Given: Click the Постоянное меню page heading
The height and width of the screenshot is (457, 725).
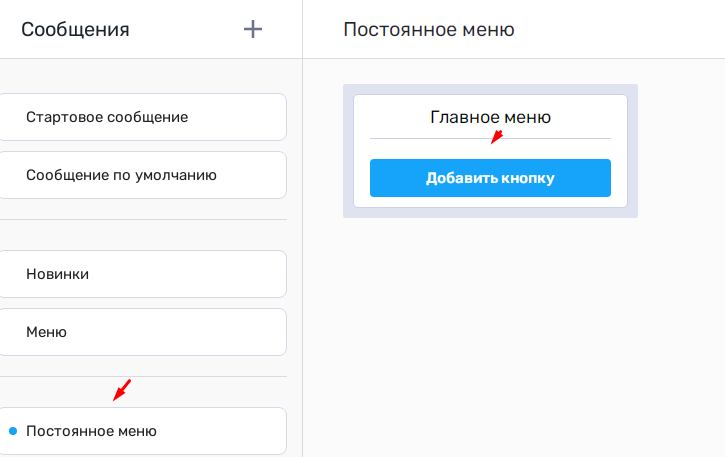Looking at the screenshot, I should click(x=429, y=29).
